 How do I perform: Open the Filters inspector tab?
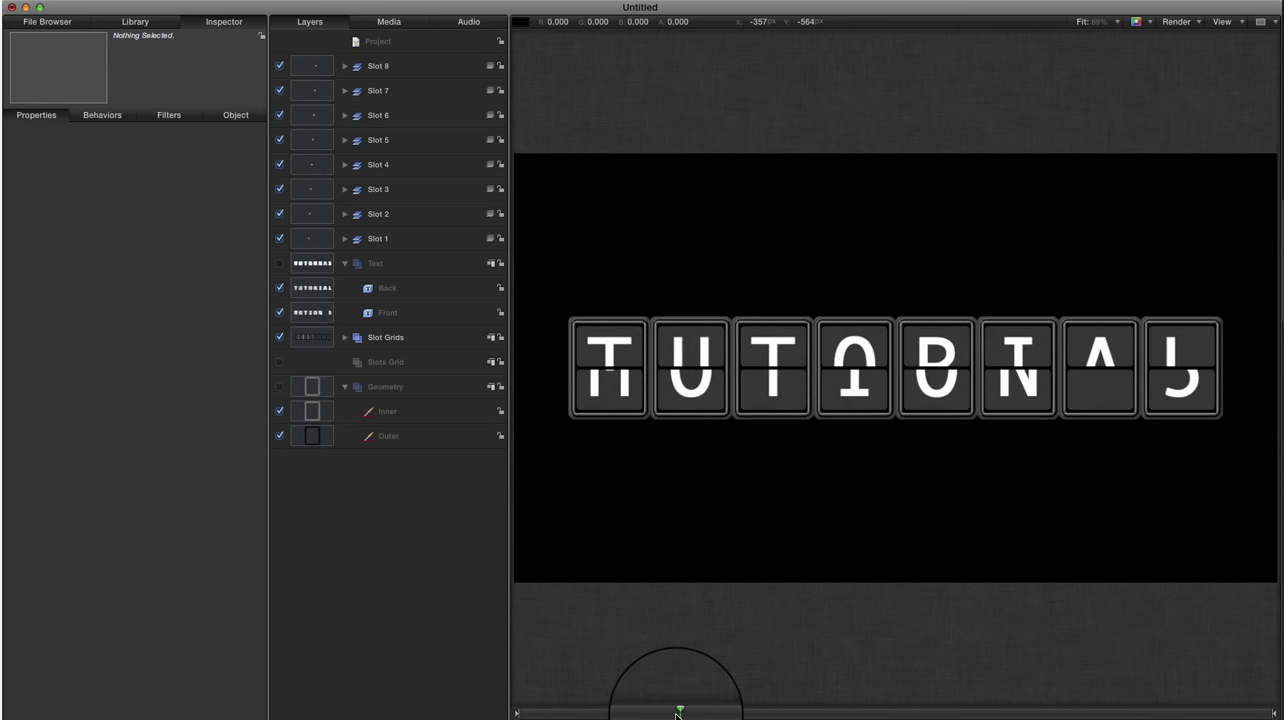[x=169, y=115]
